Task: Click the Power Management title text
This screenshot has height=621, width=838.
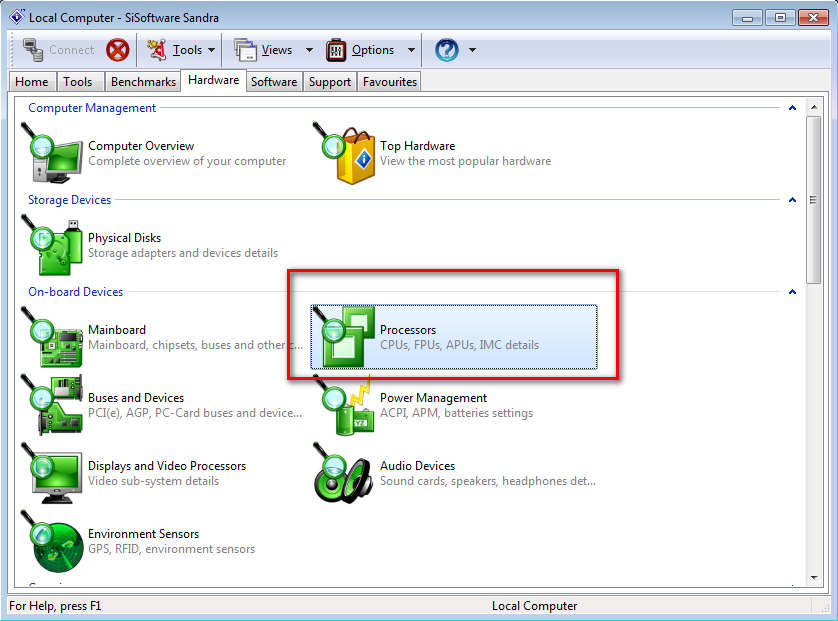Action: click(x=433, y=398)
